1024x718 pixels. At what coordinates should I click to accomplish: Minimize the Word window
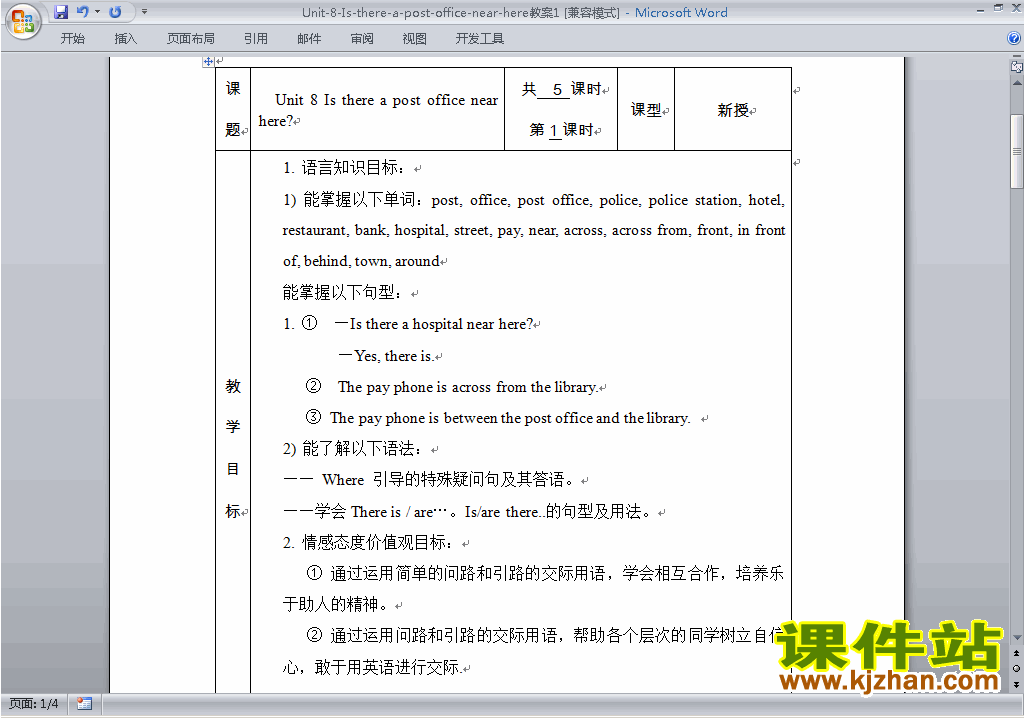point(980,10)
